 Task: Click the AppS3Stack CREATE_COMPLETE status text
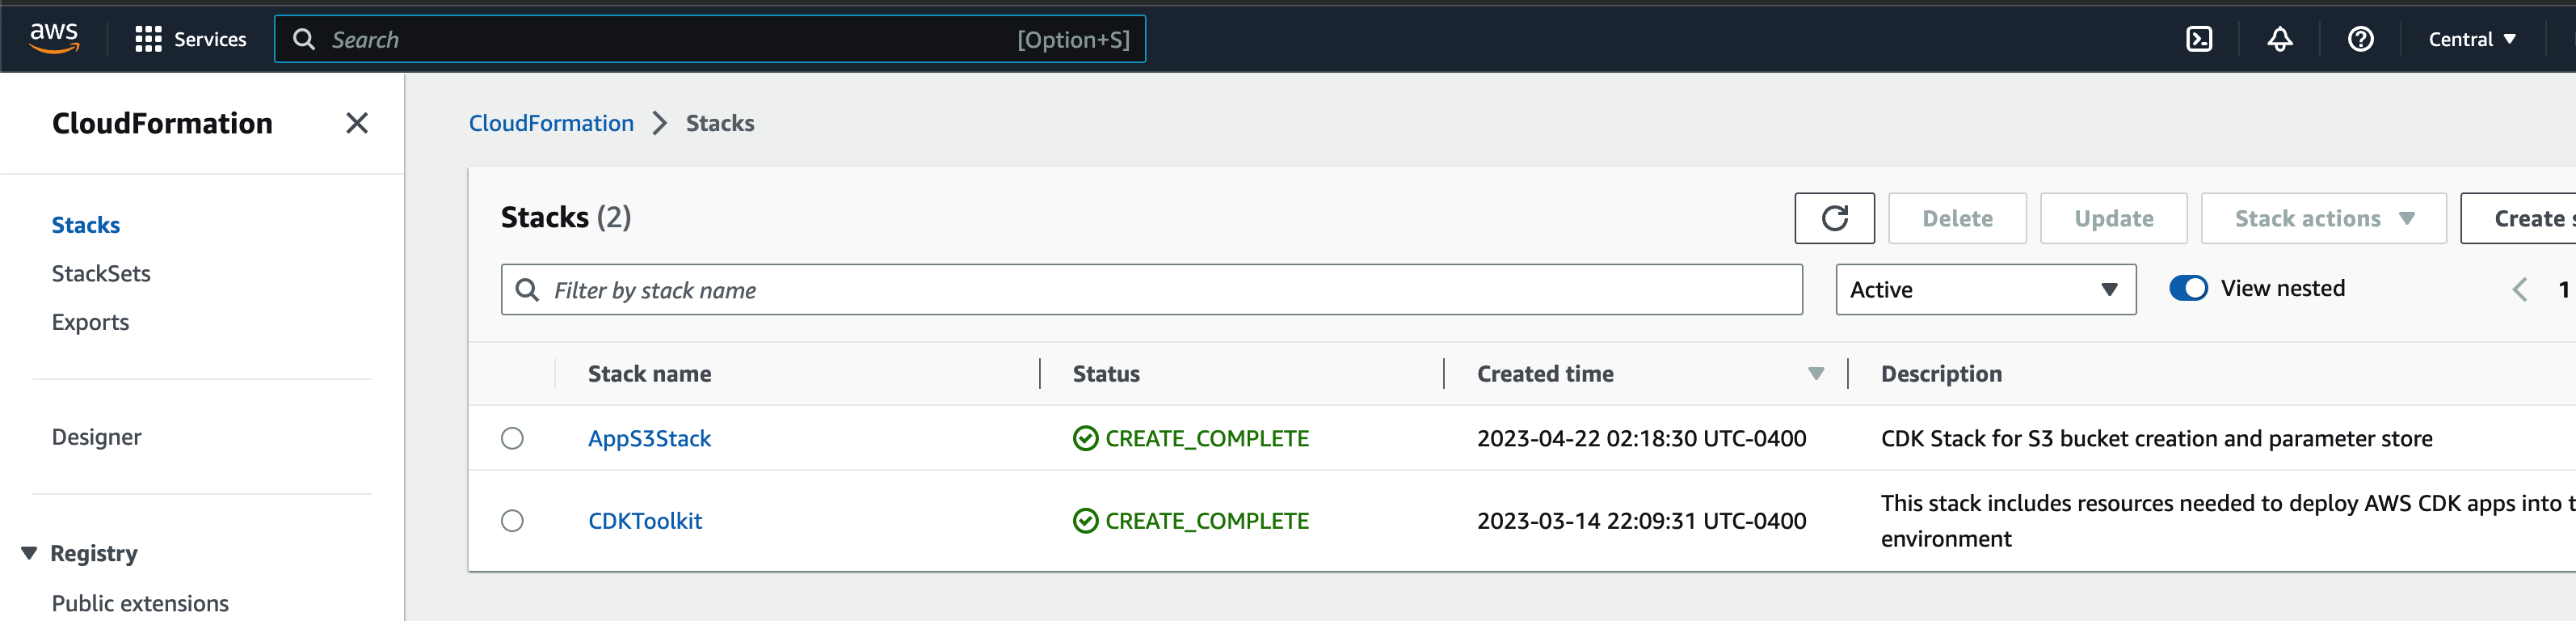tap(1207, 438)
